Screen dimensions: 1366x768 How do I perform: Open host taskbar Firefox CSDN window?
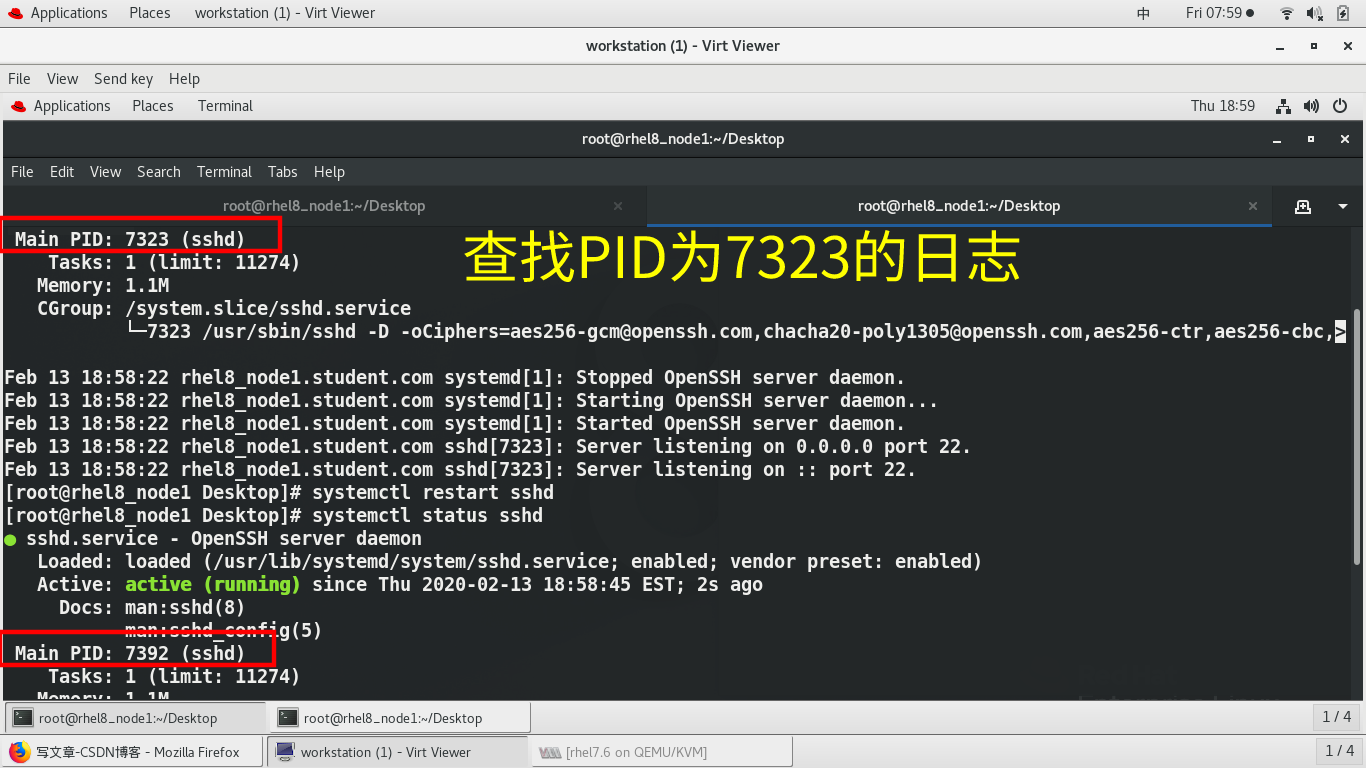coord(132,752)
